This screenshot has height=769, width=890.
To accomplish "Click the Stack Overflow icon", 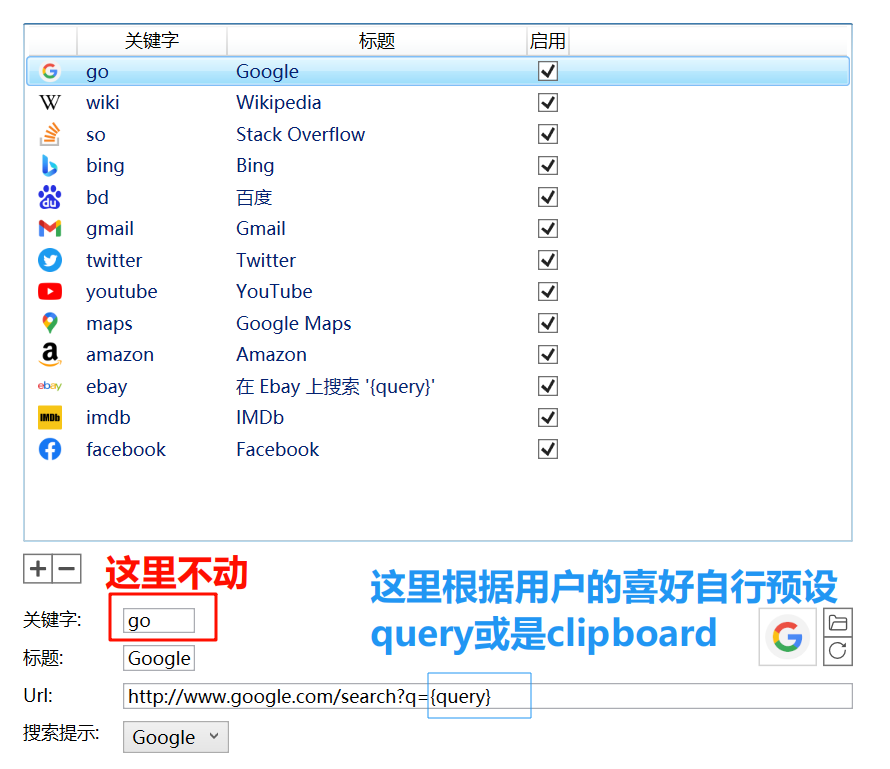I will 50,135.
